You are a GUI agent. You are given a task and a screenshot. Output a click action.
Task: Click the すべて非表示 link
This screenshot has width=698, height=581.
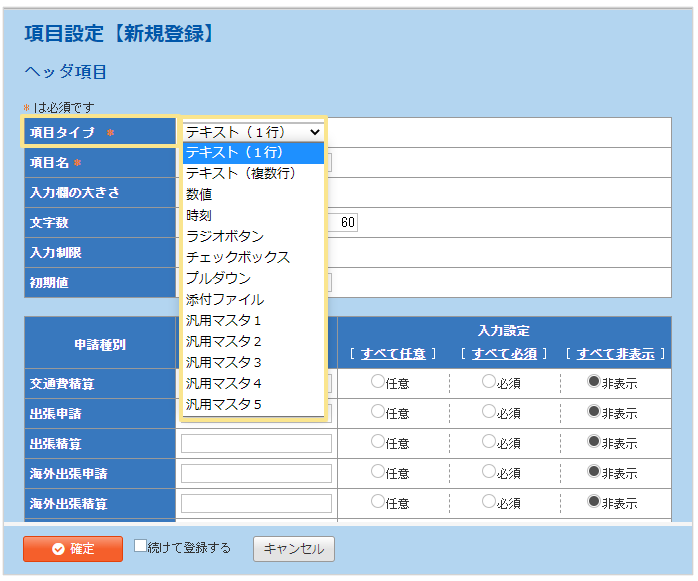tap(615, 354)
